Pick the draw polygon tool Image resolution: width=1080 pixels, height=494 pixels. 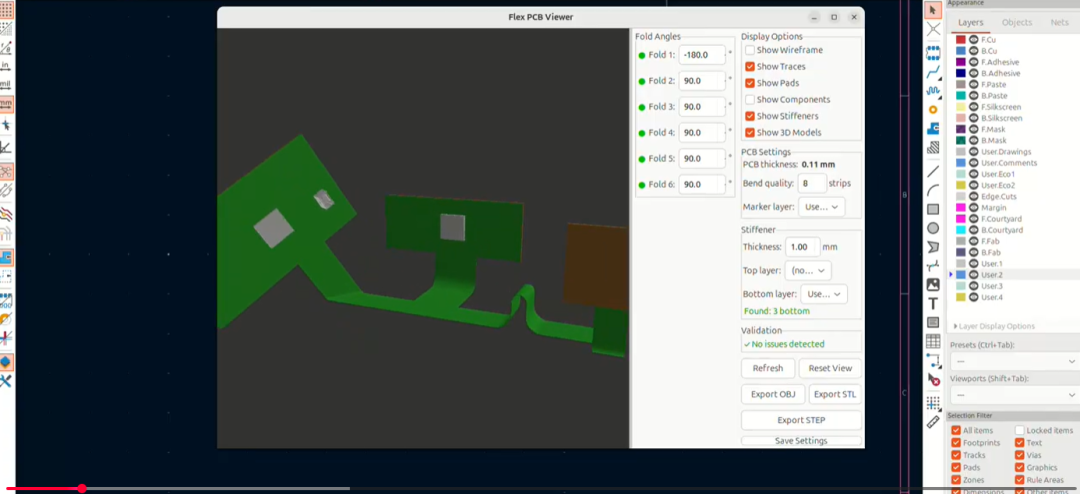(x=933, y=247)
